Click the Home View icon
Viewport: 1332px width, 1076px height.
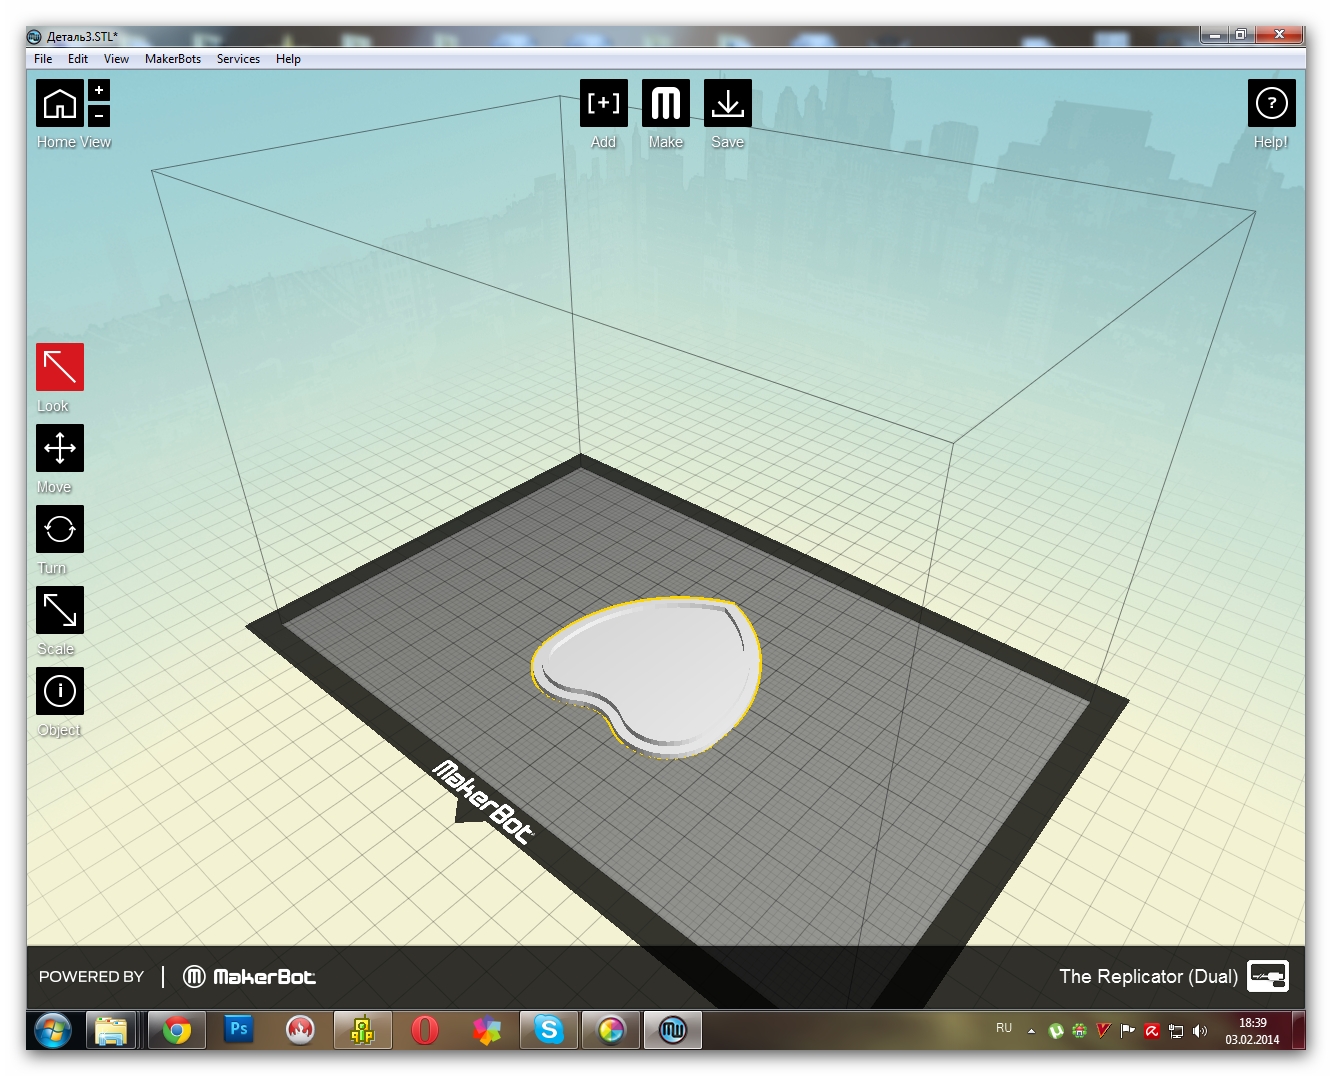(x=60, y=103)
